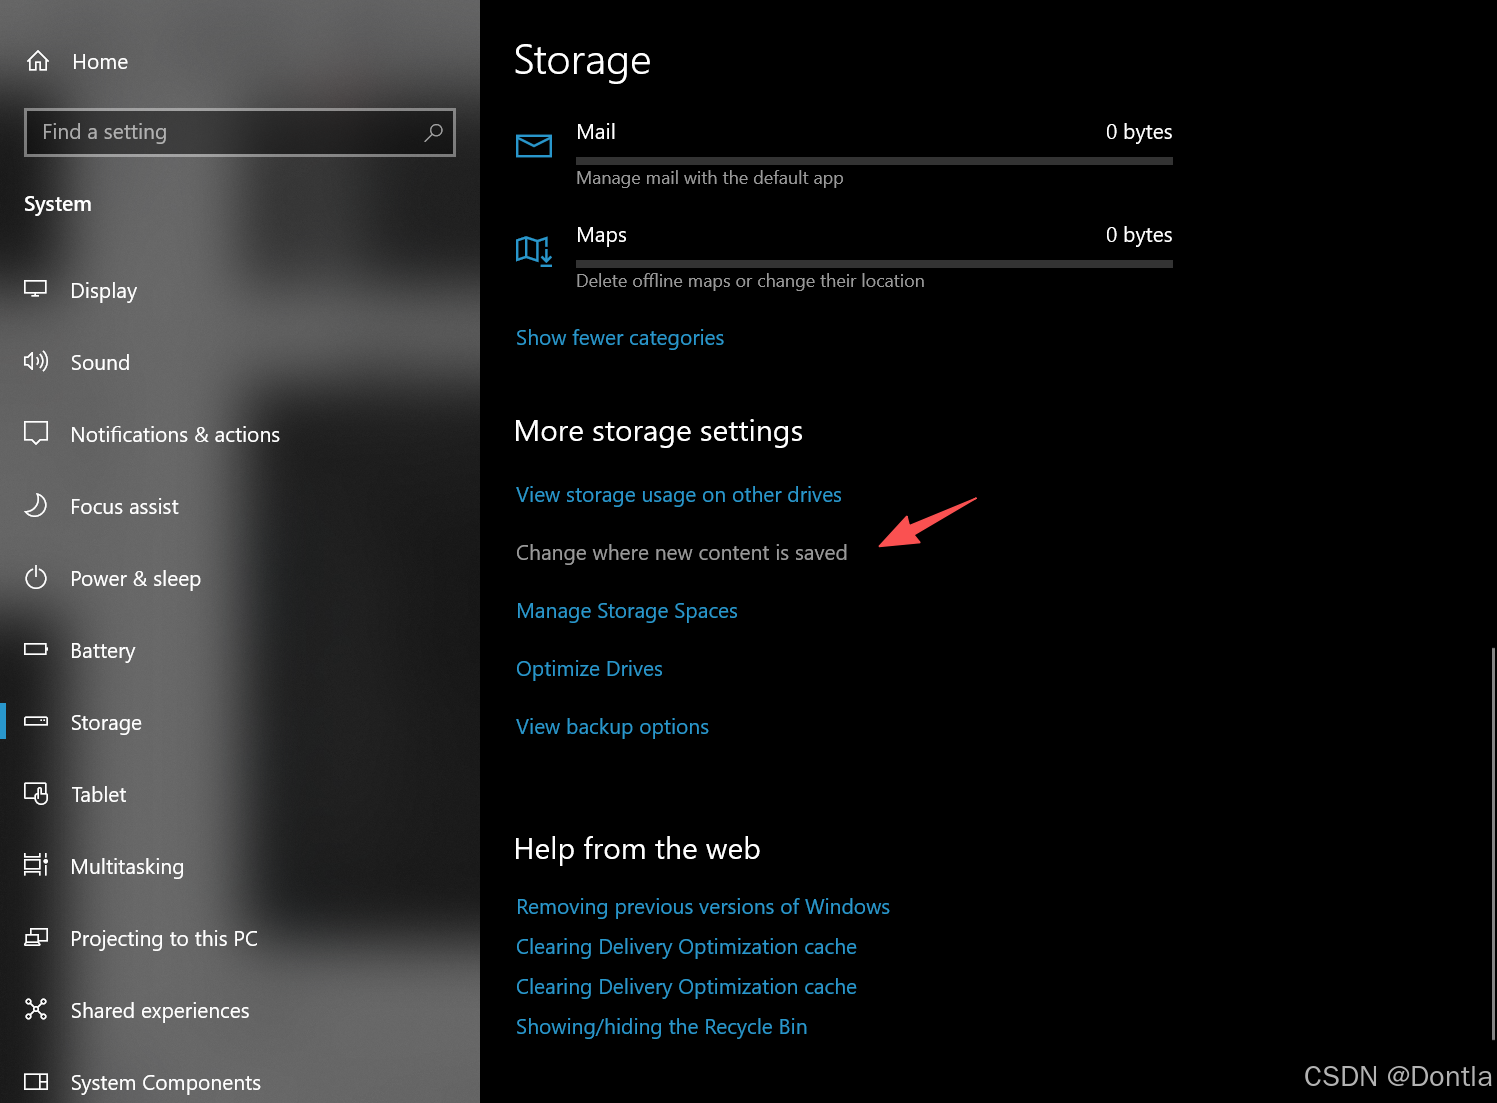The image size is (1497, 1103).
Task: Click the "System" sidebar heading
Action: 58,204
